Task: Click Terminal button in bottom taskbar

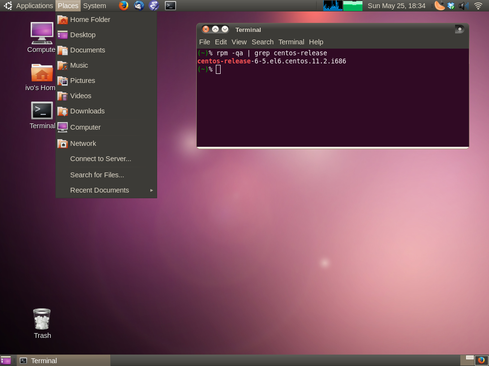Action: tap(63, 360)
